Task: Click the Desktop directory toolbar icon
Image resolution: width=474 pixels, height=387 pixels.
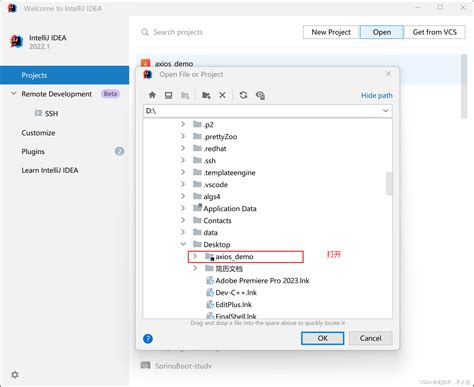Action: (169, 95)
